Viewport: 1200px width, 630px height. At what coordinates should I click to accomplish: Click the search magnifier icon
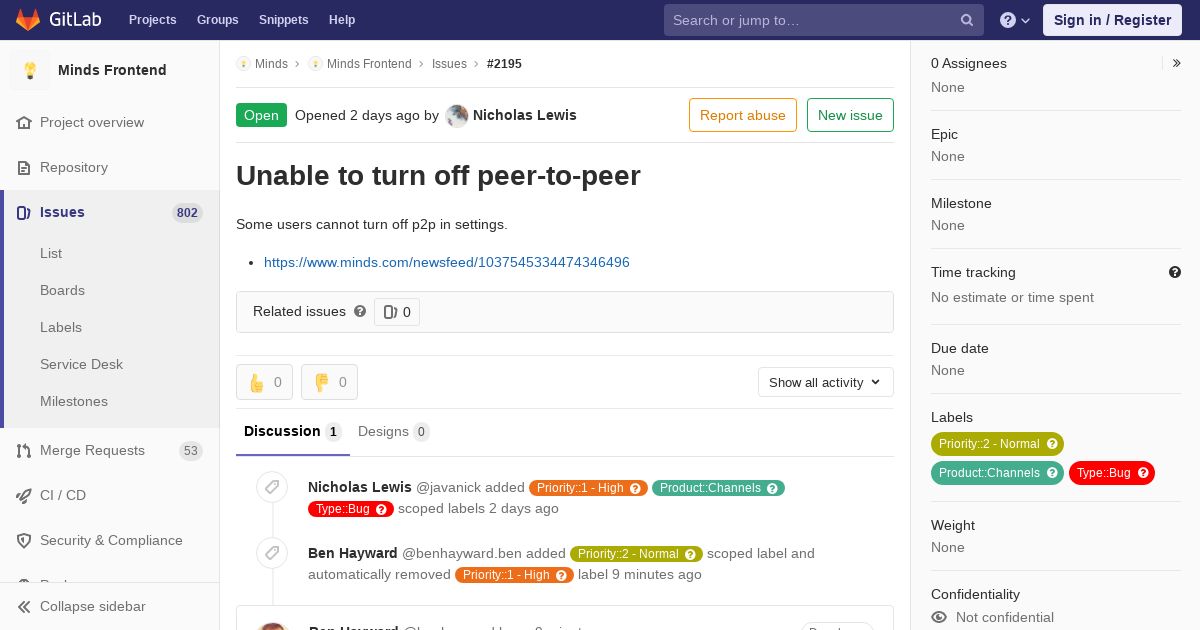[x=967, y=20]
